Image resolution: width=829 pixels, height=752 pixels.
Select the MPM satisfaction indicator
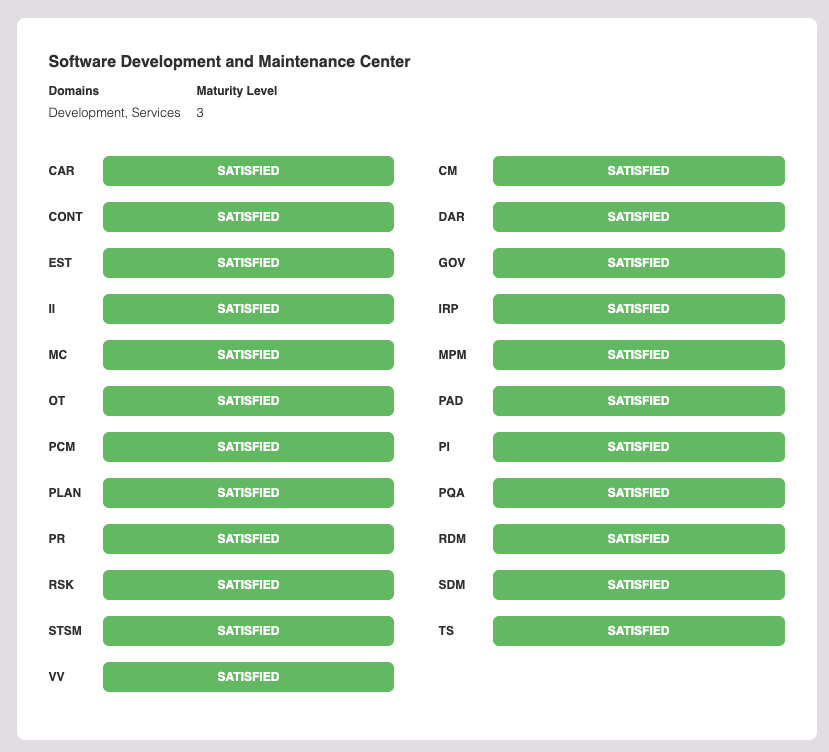tap(638, 355)
